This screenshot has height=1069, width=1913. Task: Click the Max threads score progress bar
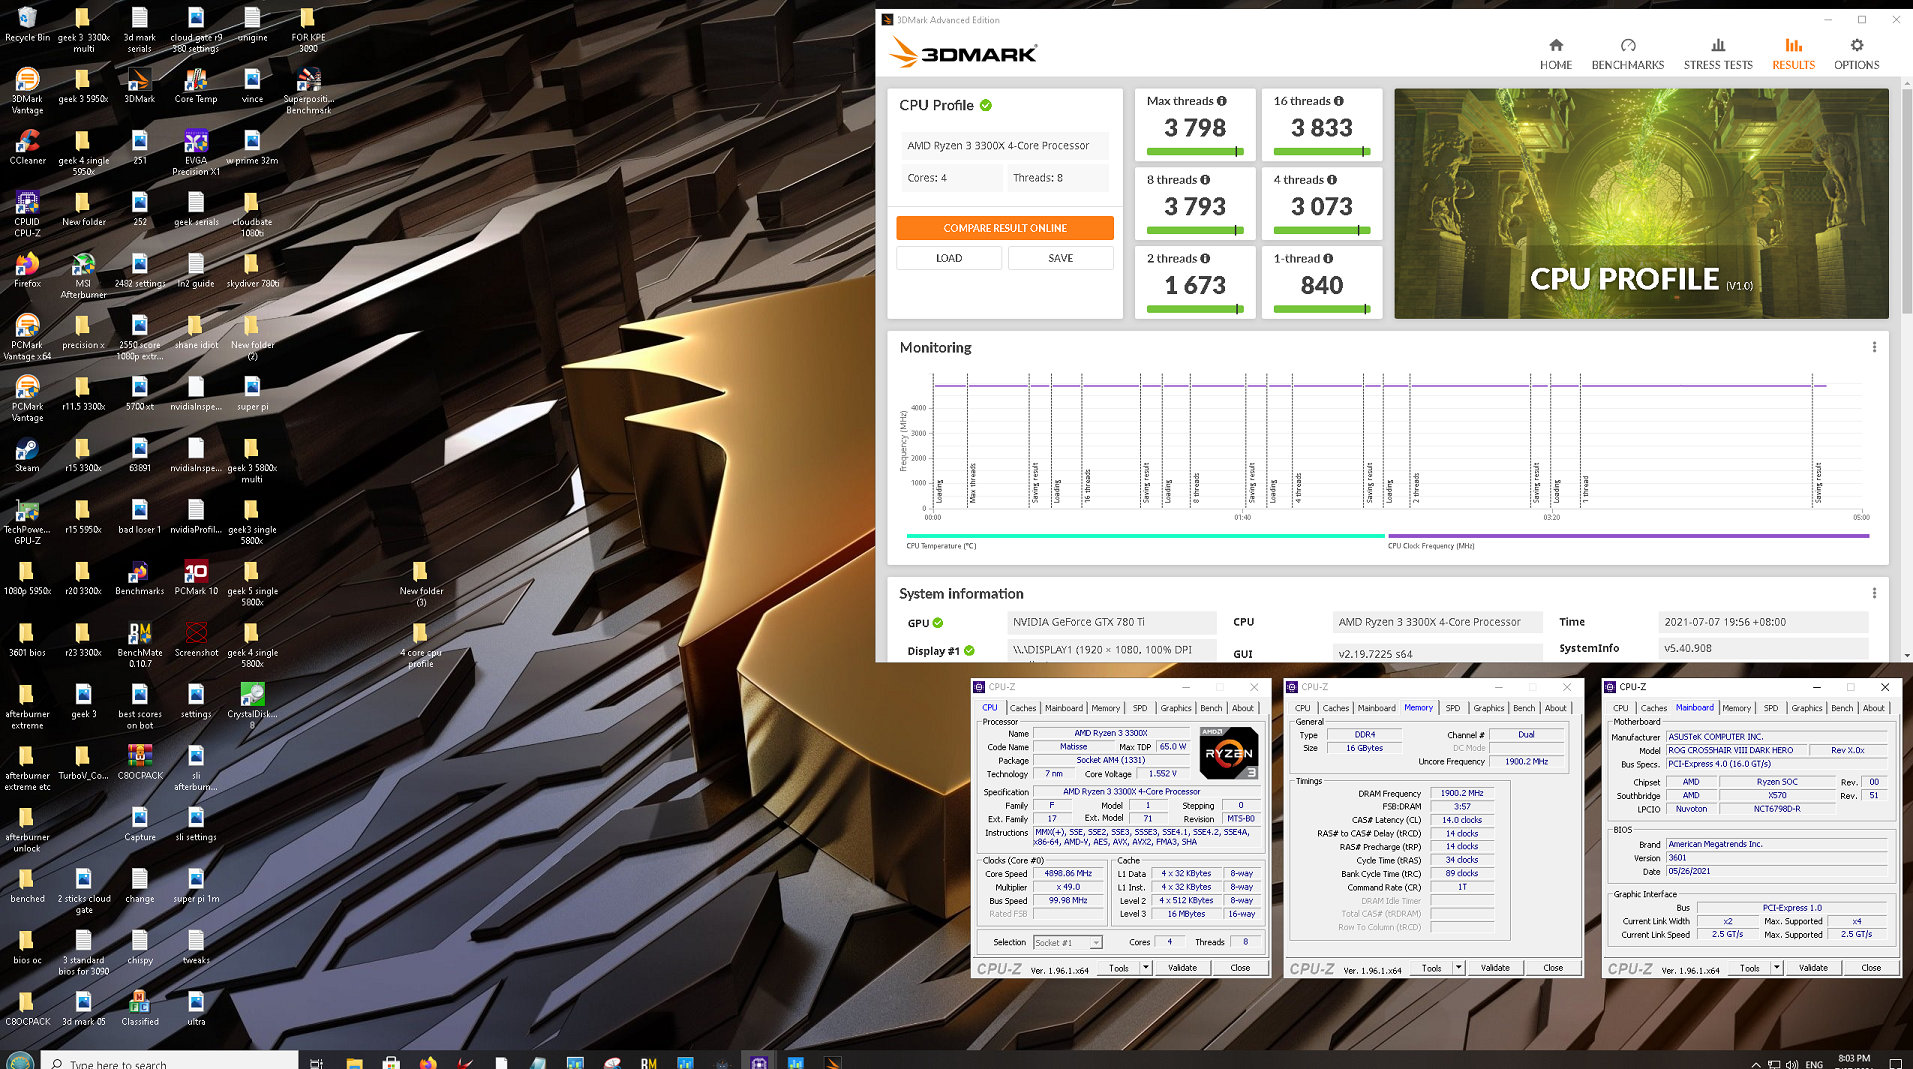[x=1195, y=151]
